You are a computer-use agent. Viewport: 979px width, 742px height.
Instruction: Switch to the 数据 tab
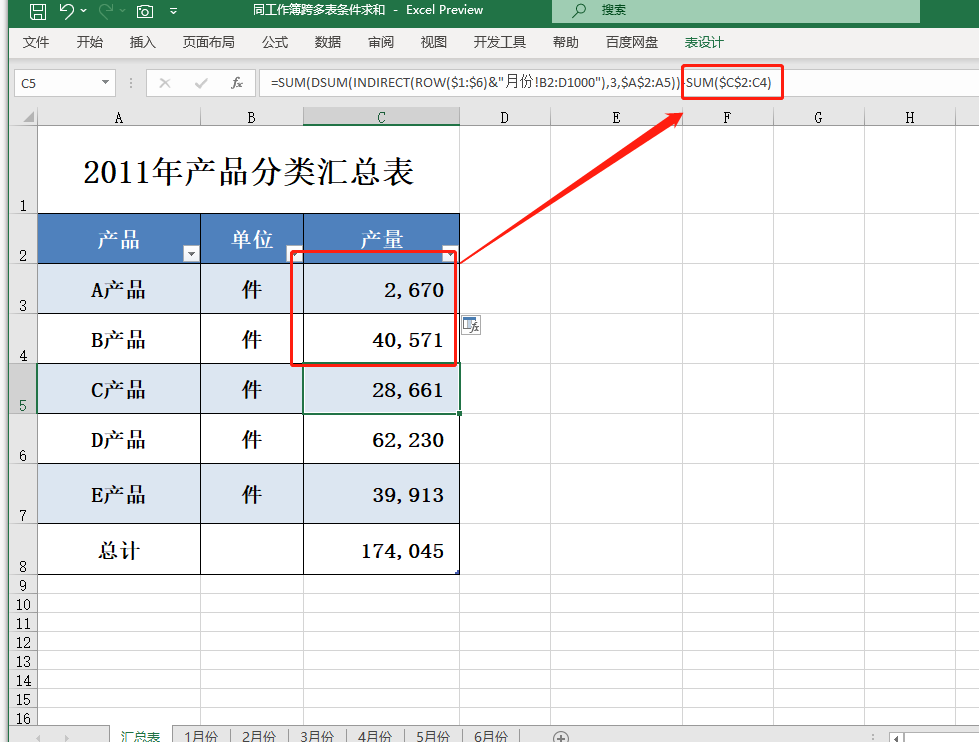328,42
